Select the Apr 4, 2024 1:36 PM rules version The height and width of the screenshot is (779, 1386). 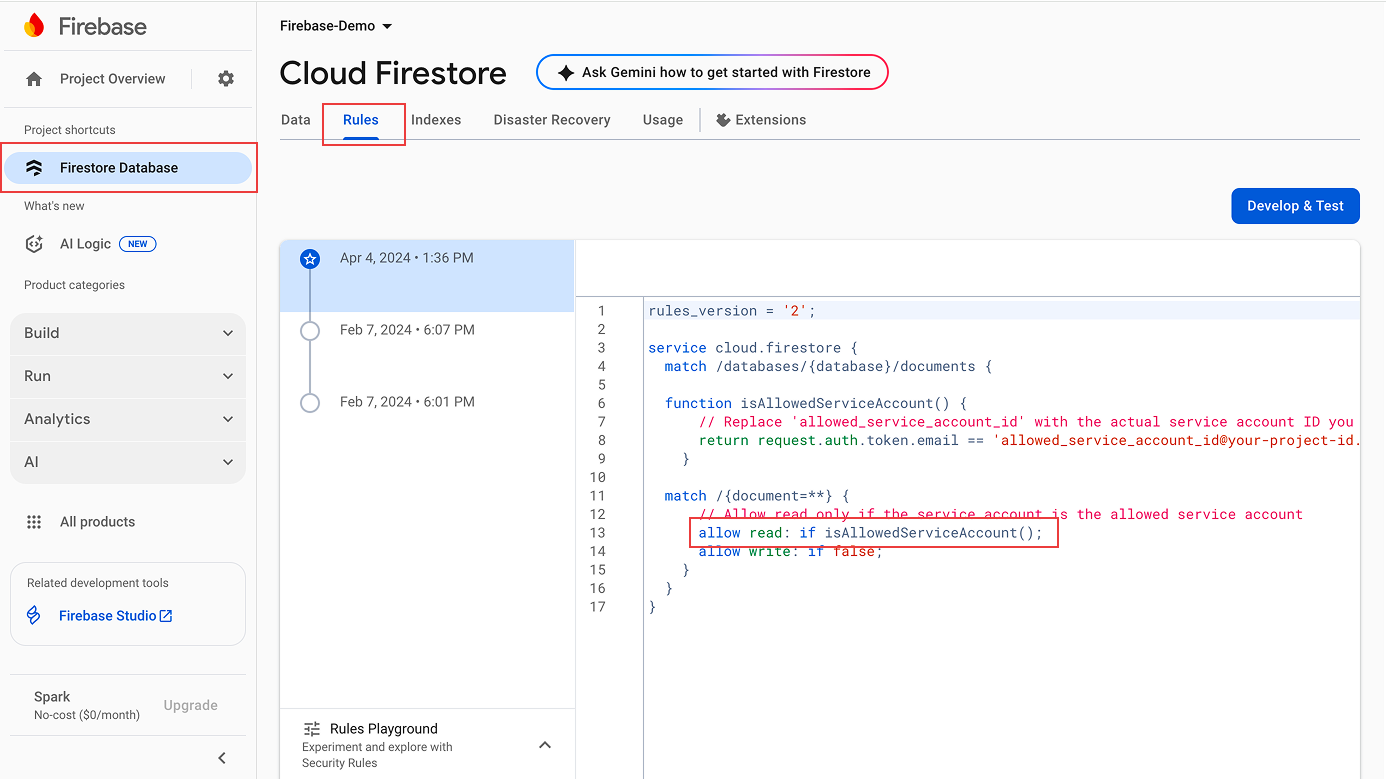point(427,276)
